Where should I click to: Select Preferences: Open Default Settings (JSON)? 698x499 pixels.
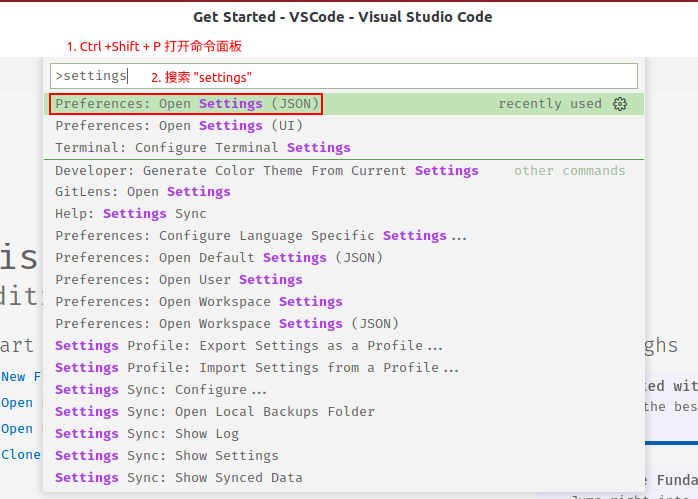(x=344, y=258)
